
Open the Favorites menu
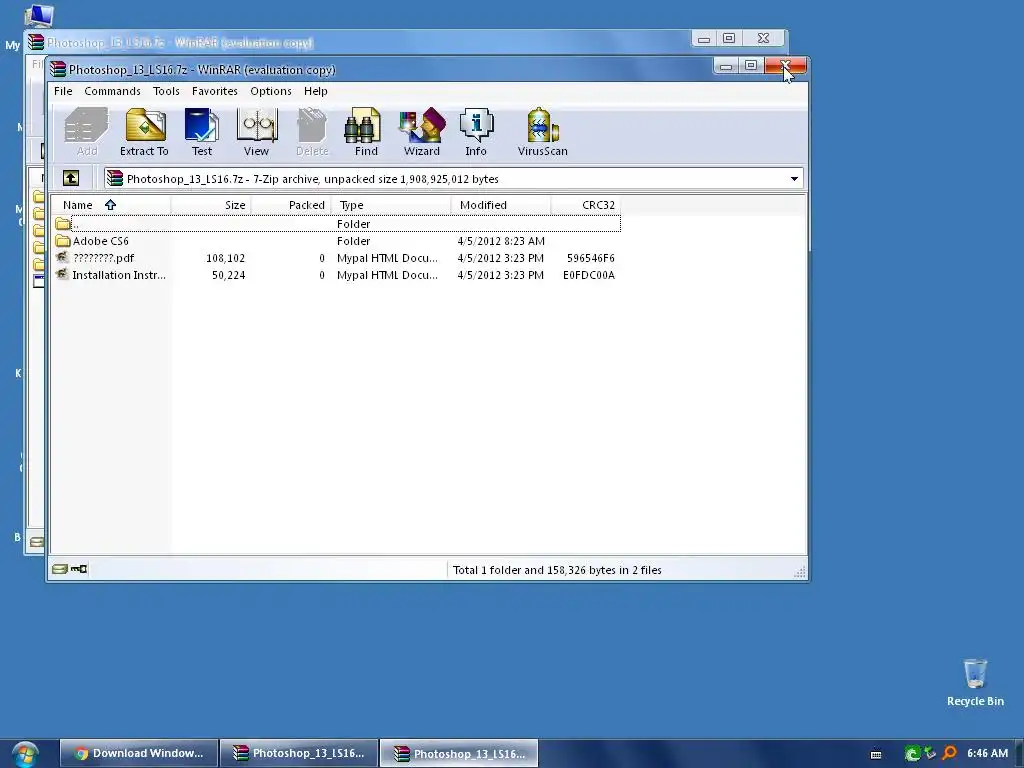215,91
